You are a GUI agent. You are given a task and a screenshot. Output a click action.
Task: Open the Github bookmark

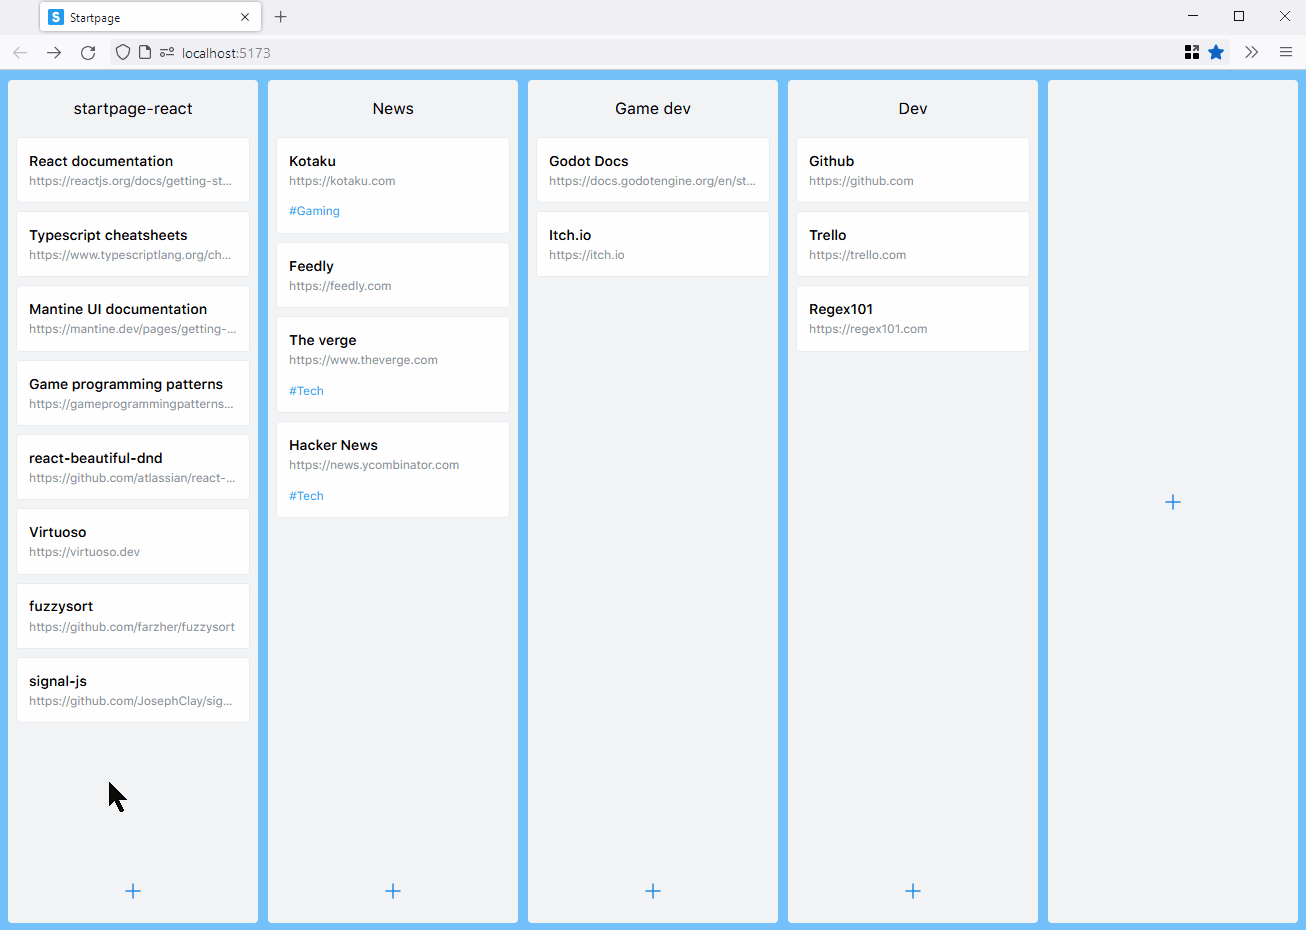tap(913, 170)
